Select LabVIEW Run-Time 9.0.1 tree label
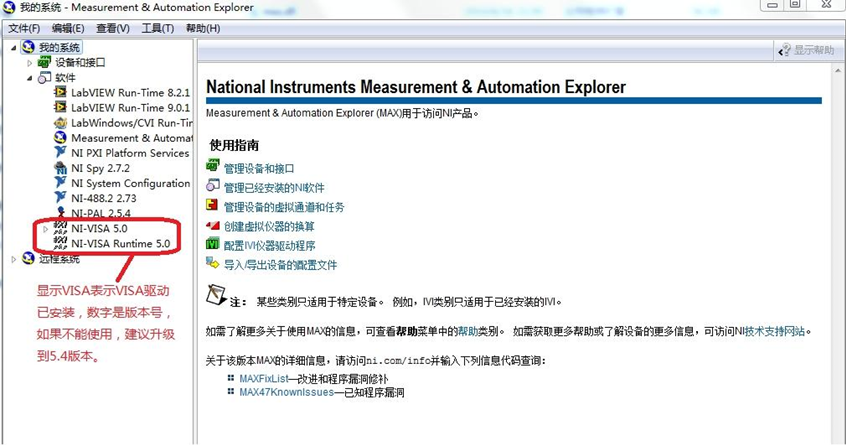This screenshot has width=846, height=445. (x=131, y=107)
